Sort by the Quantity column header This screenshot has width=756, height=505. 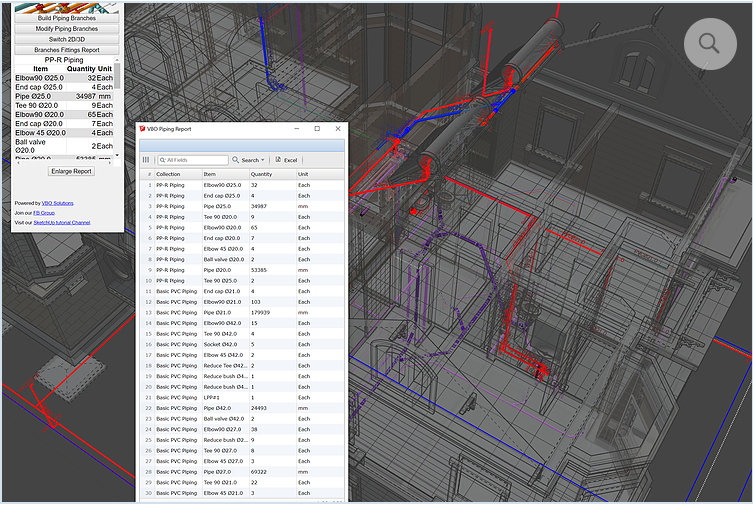pyautogui.click(x=263, y=174)
